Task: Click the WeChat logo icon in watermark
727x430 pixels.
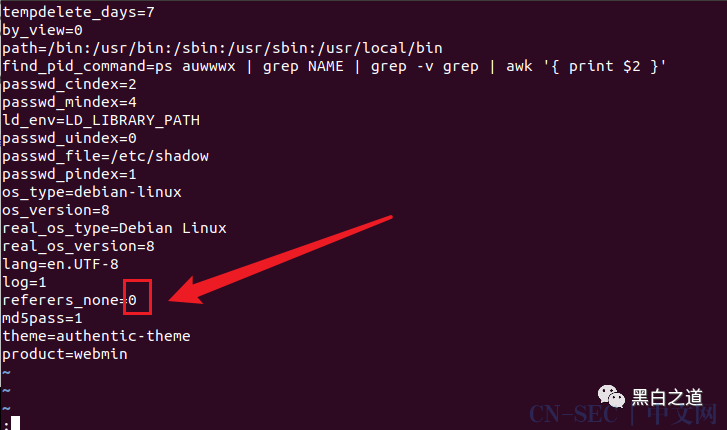Action: coord(611,397)
